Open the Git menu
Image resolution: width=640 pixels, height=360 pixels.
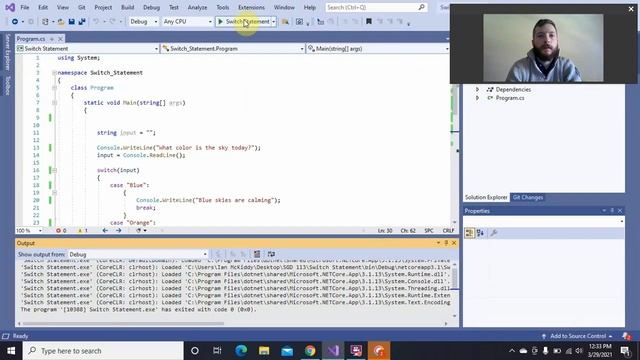tap(82, 7)
